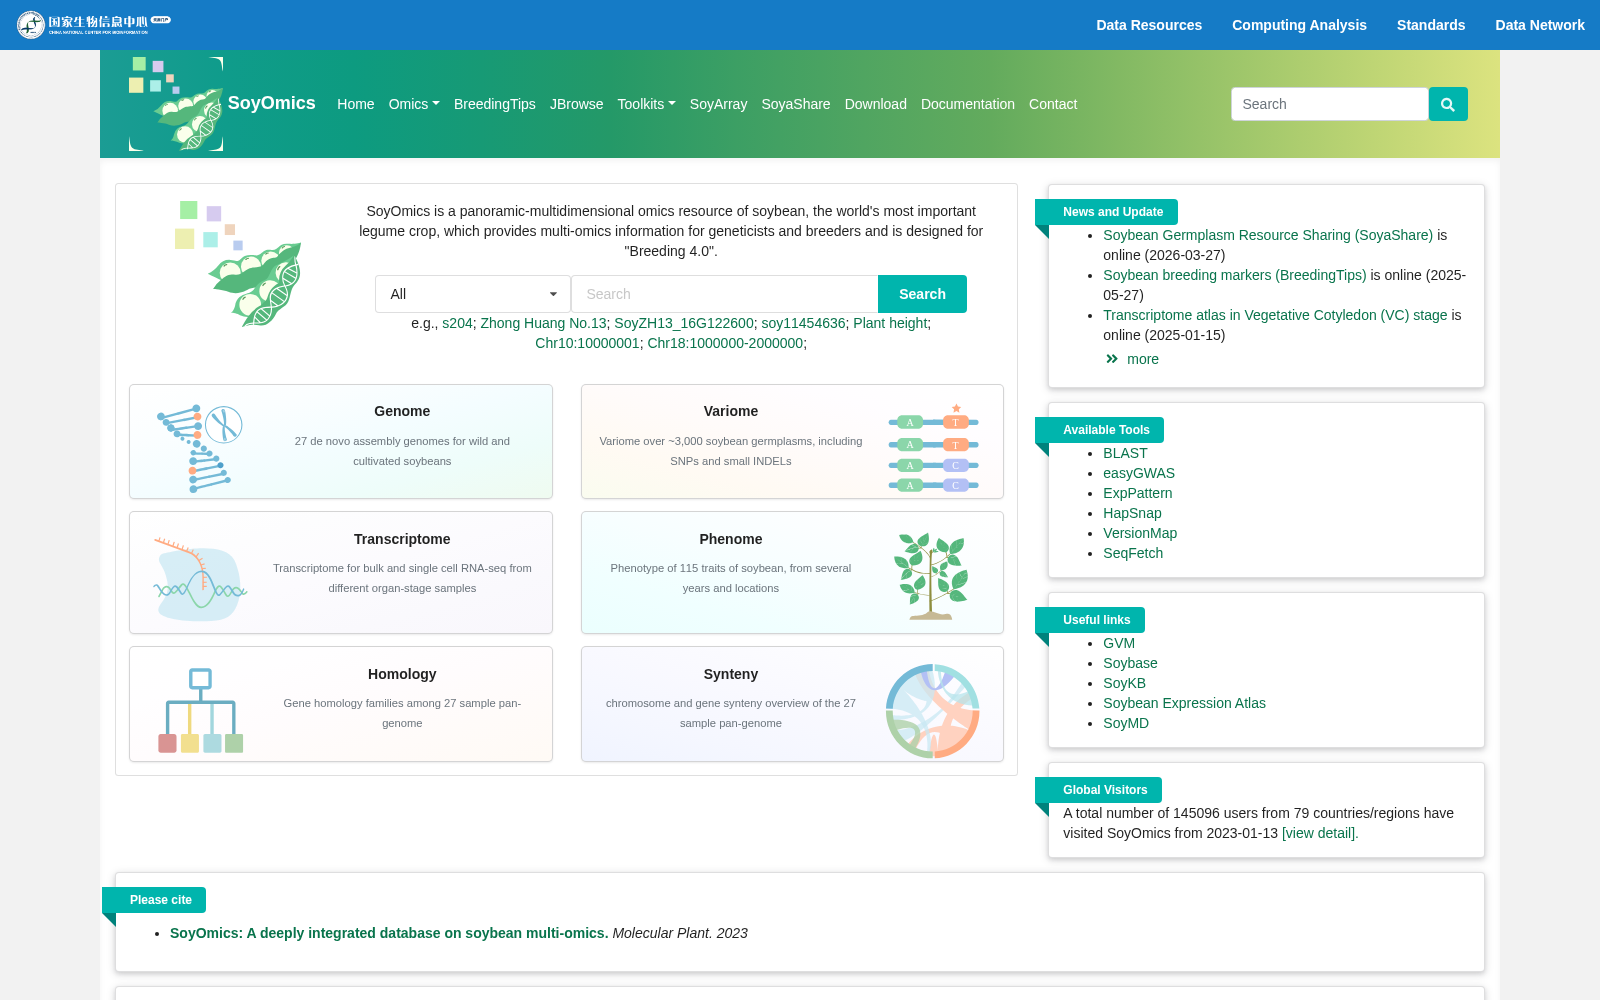Open the BLAST tool
This screenshot has height=1000, width=1600.
(x=1125, y=453)
